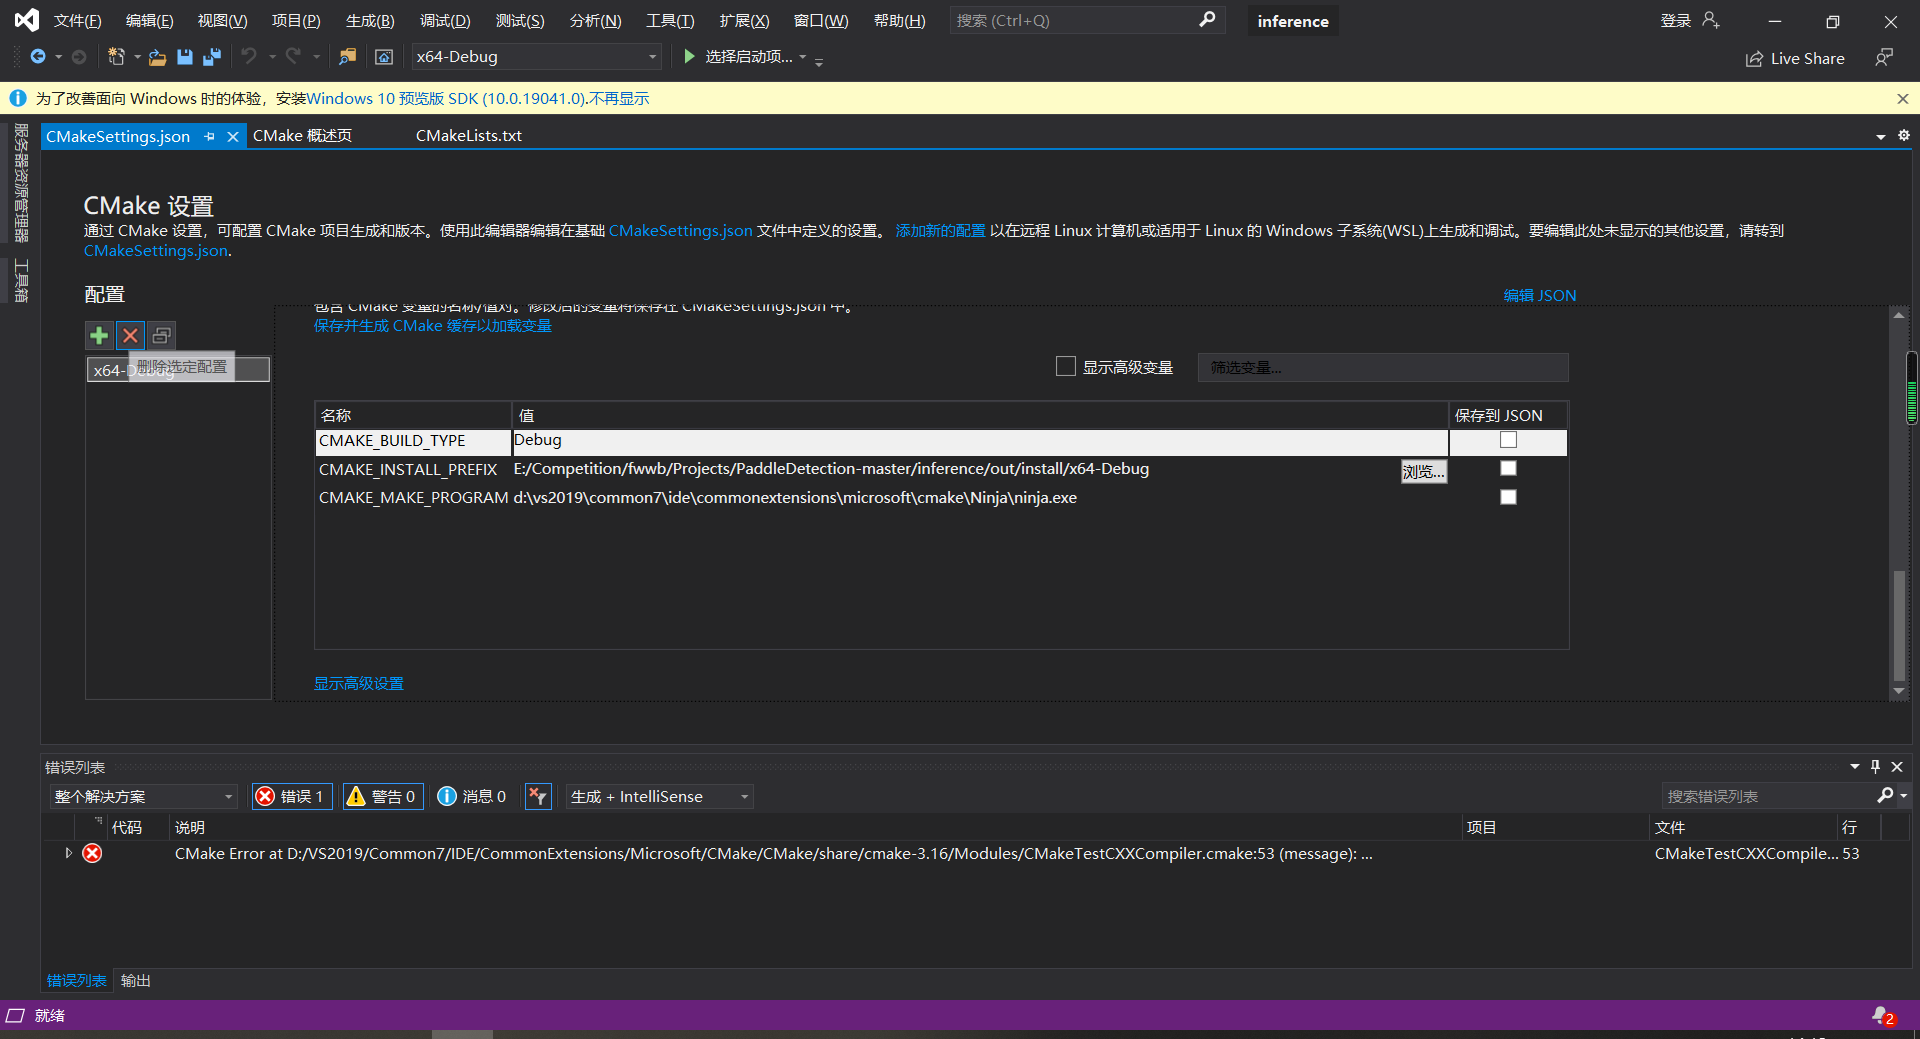Add a new configuration with green plus
Screen dimensions: 1920x1039
99,335
